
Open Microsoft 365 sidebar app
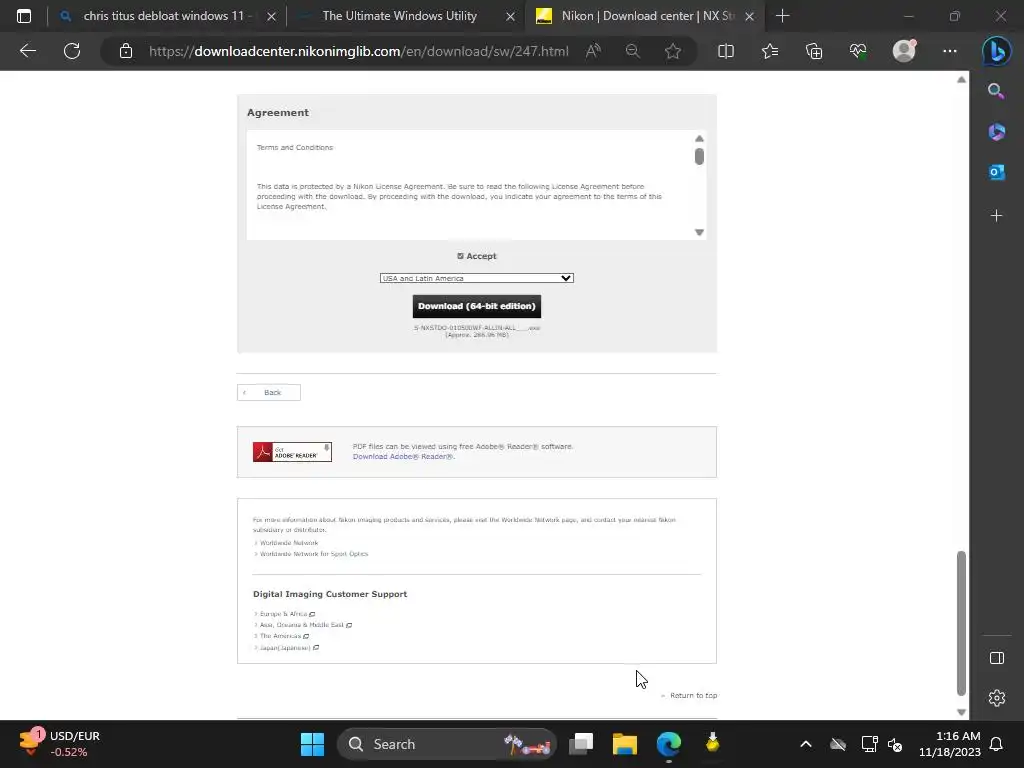[996, 132]
